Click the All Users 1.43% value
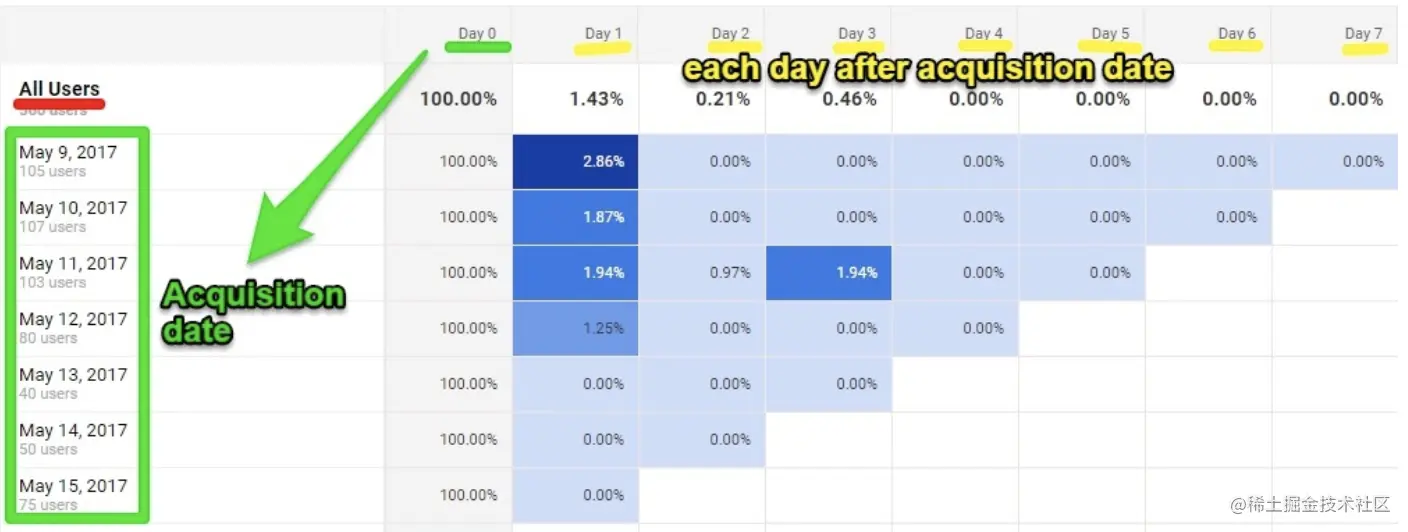1408x532 pixels. [x=597, y=99]
